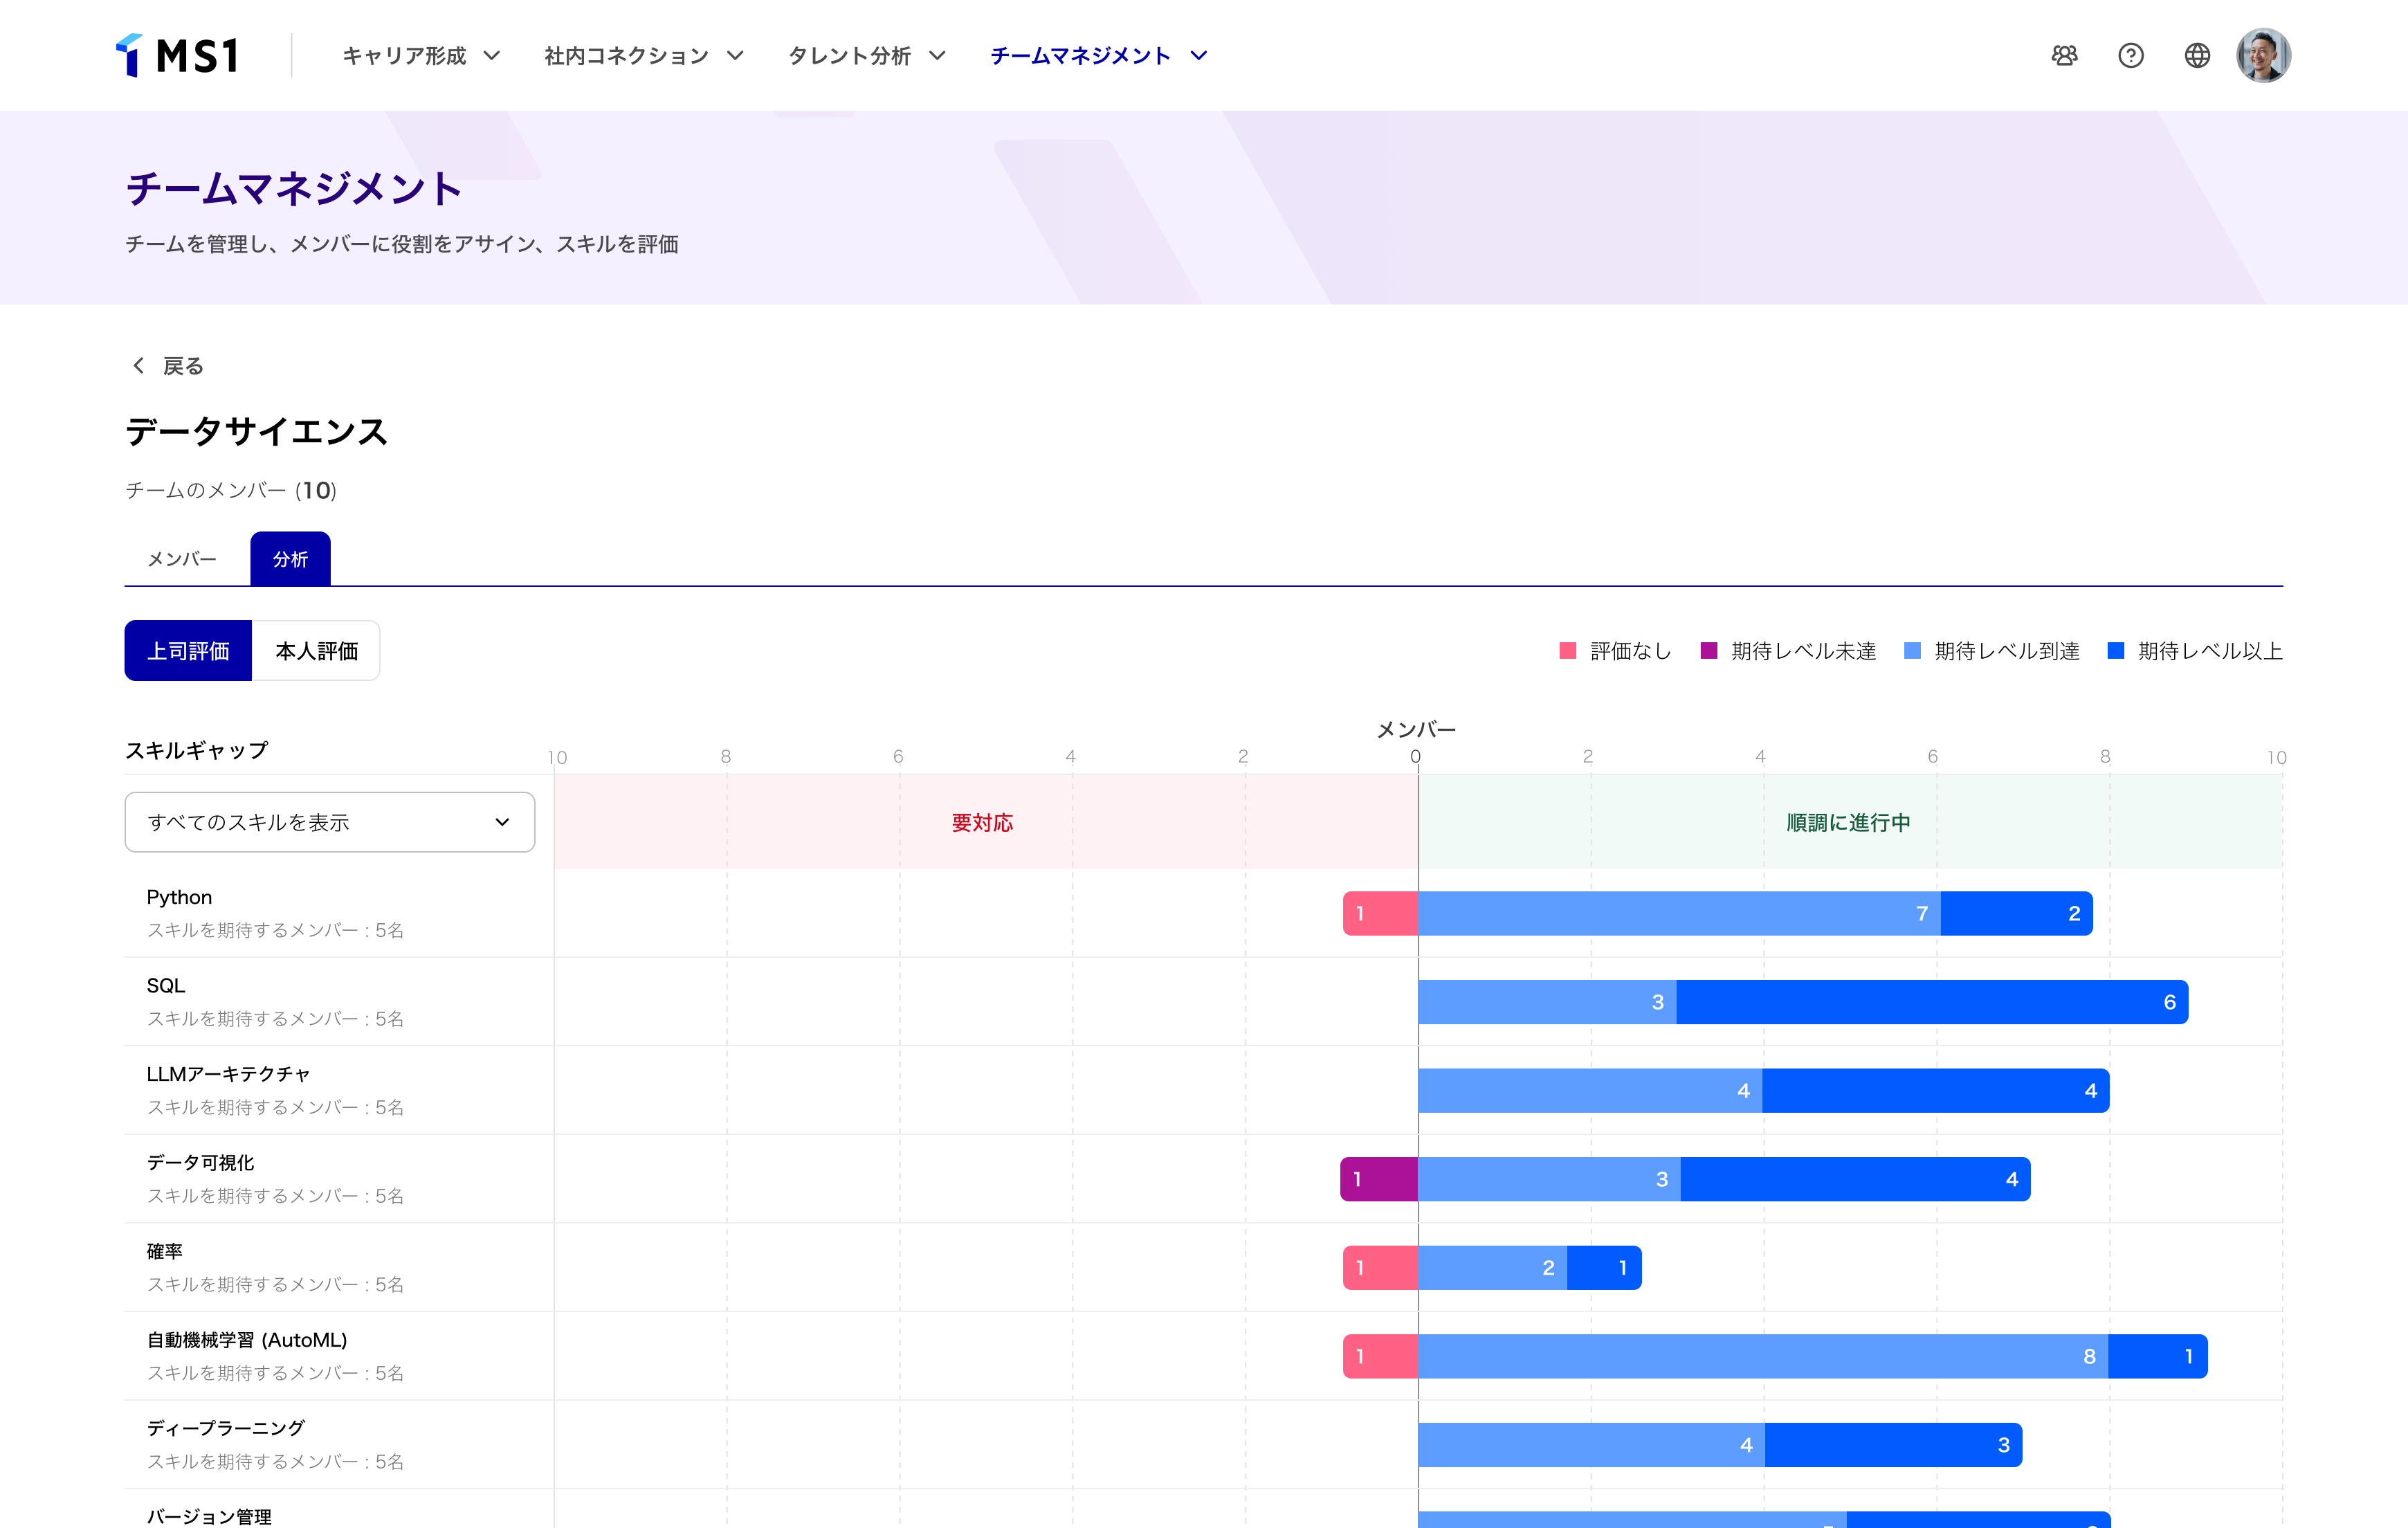Expand the 社内コネクション menu
The width and height of the screenshot is (2408, 1528).
(x=644, y=55)
